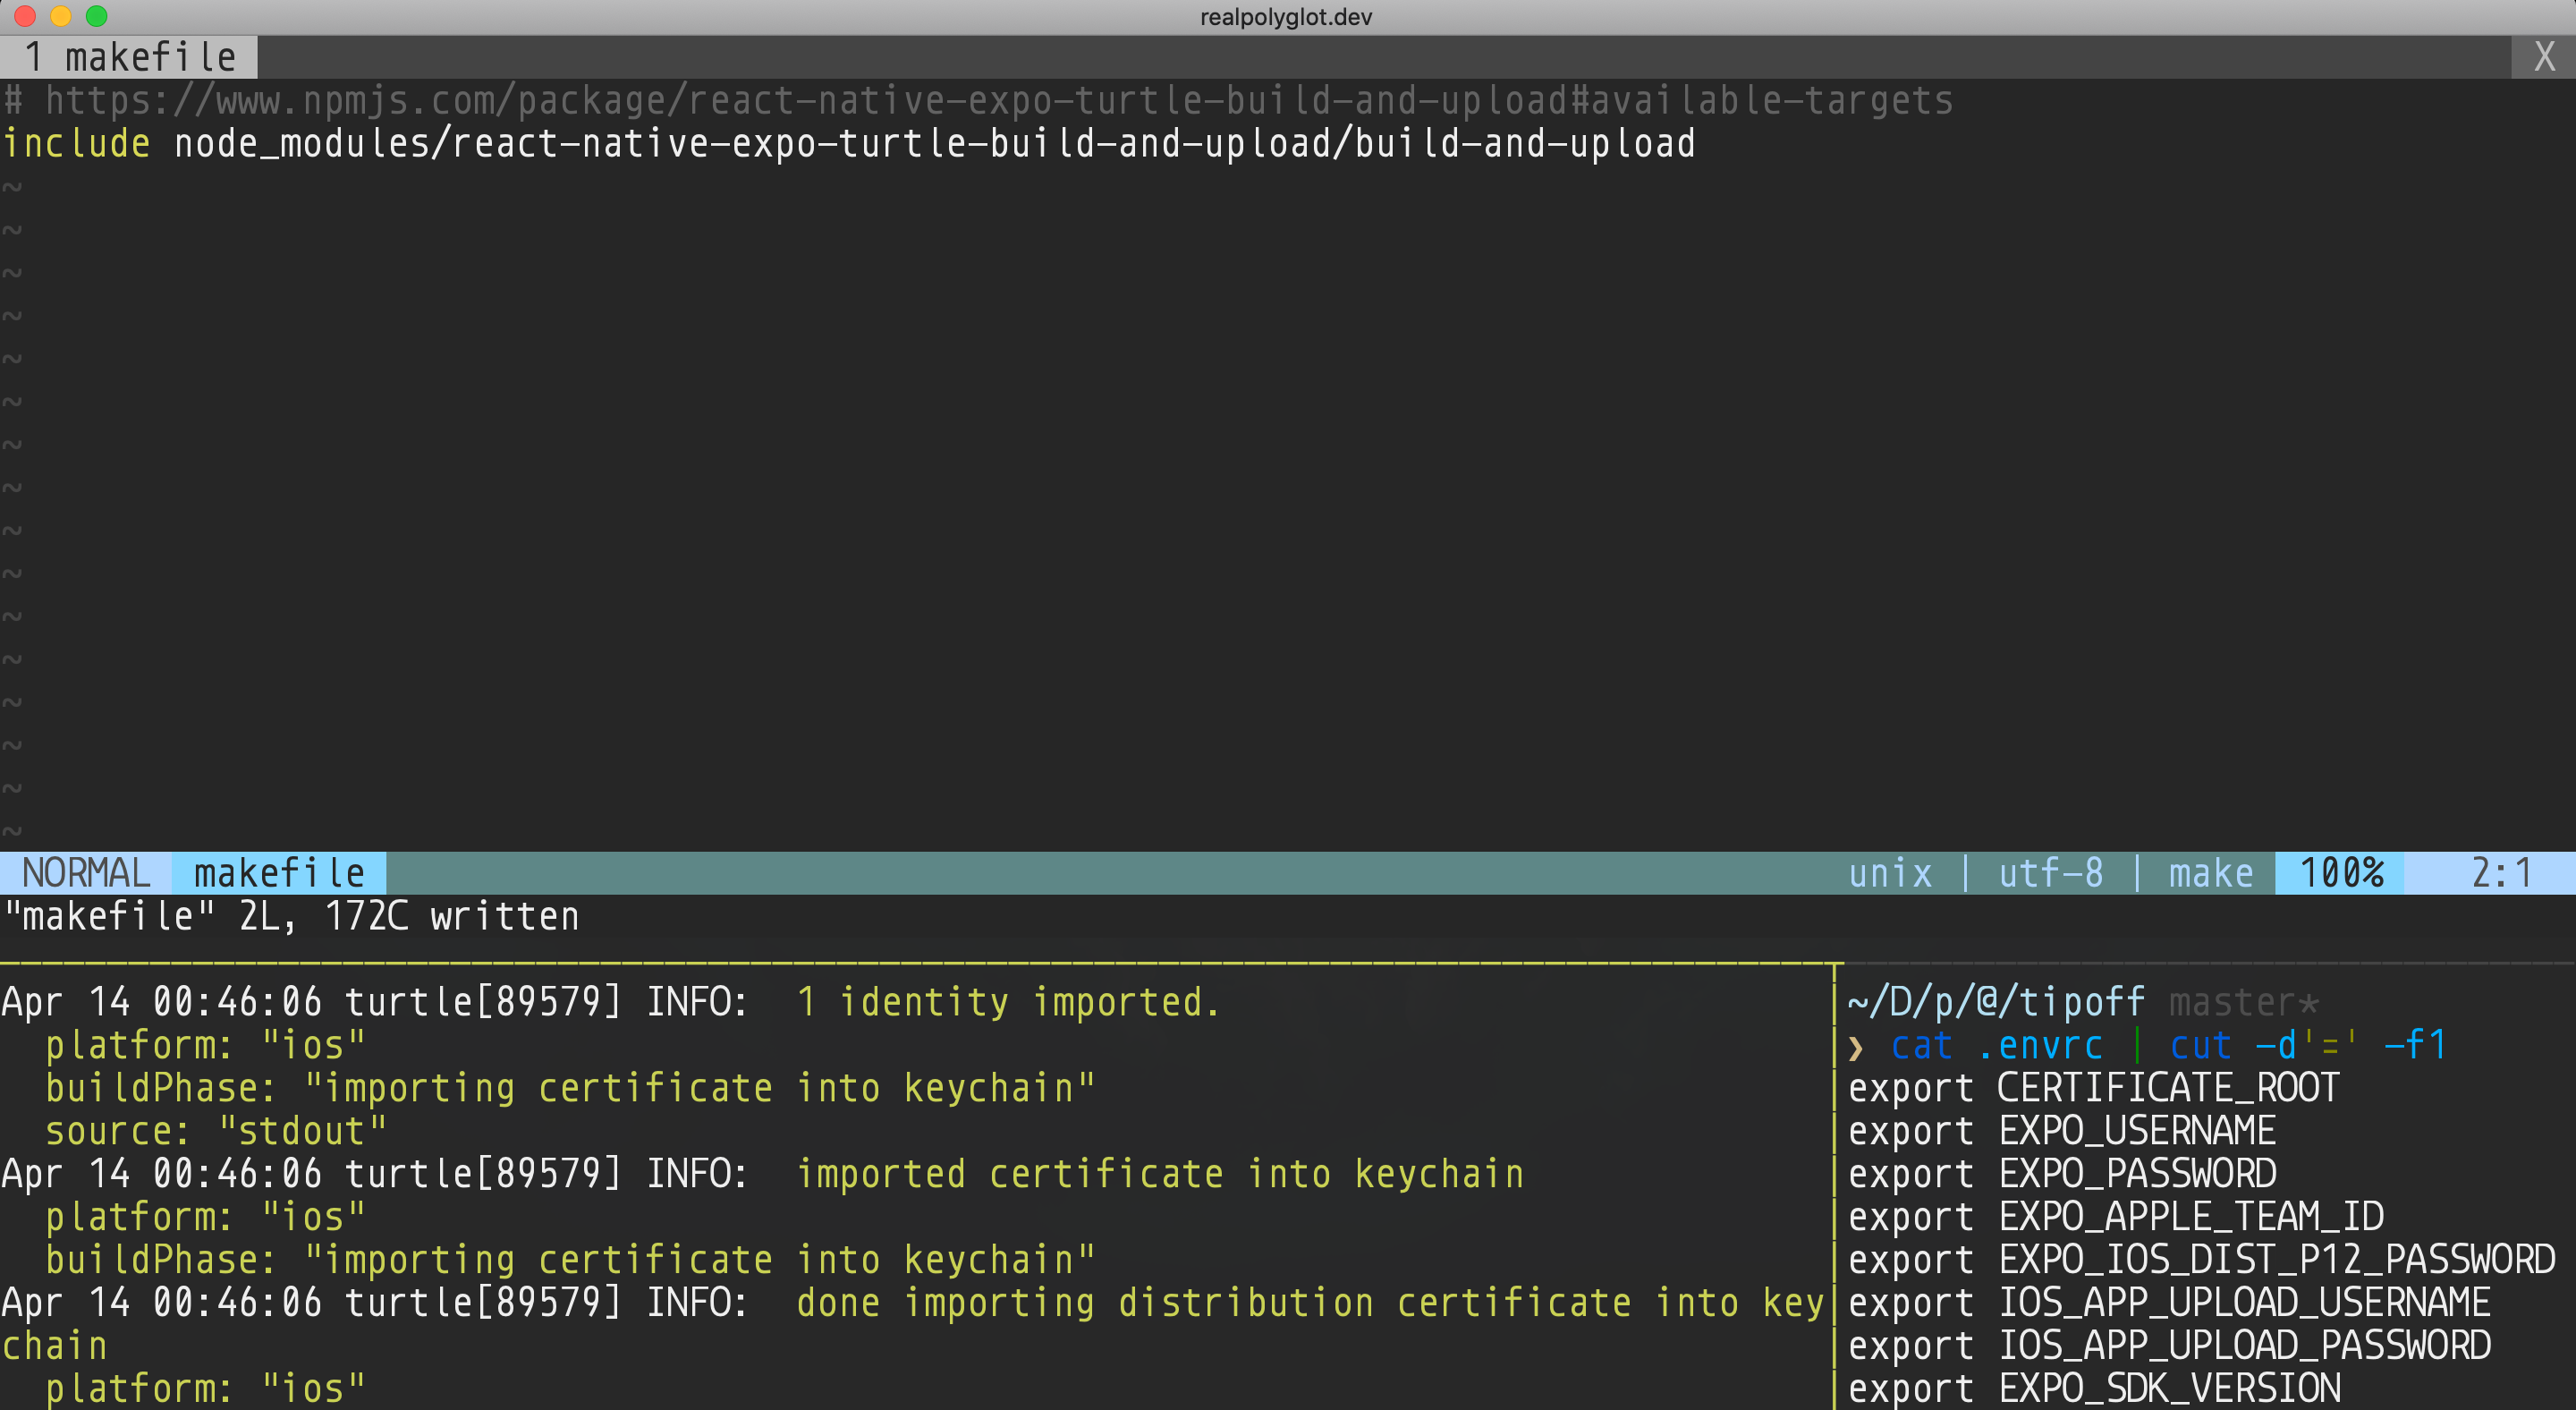Click the 'export EXPO_IOS_DIST_P12_PASSWORD' line

pos(2202,1260)
